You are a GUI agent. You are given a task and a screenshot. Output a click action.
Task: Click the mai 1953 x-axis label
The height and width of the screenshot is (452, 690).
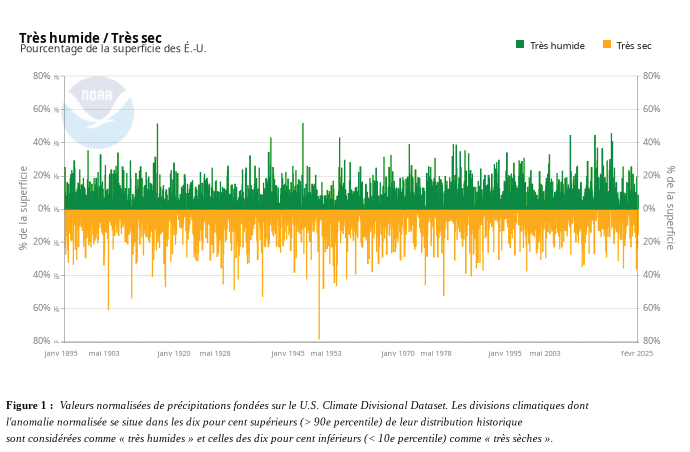[x=326, y=353]
